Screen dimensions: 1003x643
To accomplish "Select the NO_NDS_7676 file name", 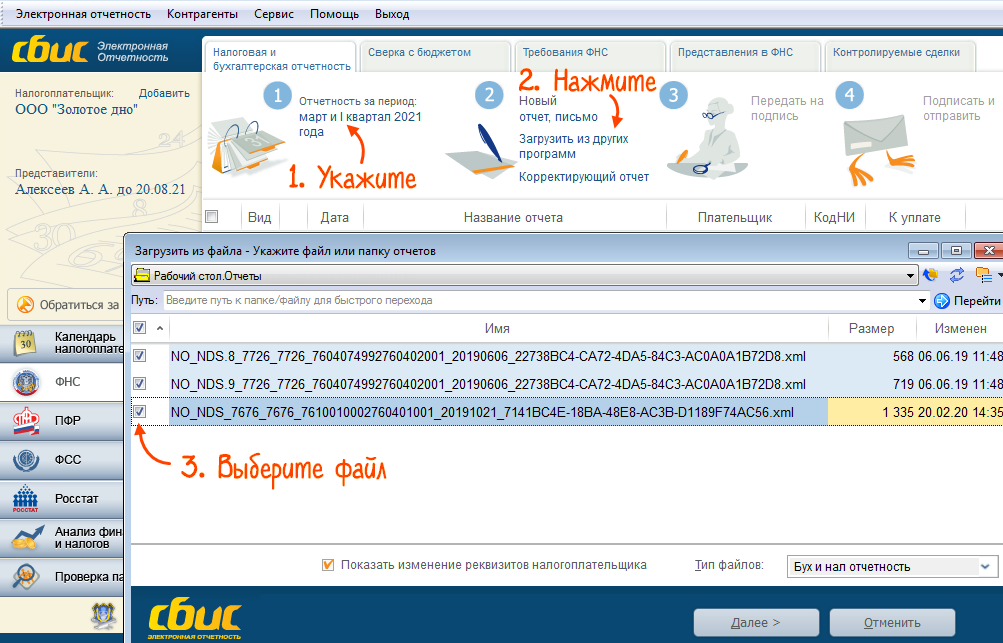I will pos(482,412).
